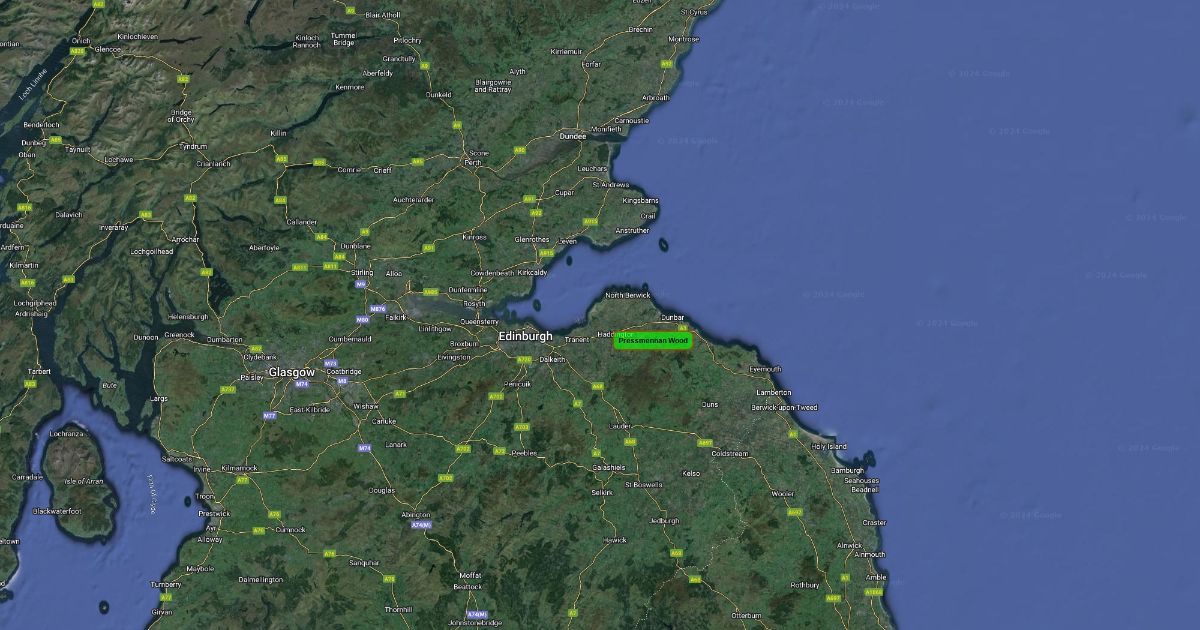Click the Dunfermline label
This screenshot has width=1200, height=630.
tap(467, 289)
